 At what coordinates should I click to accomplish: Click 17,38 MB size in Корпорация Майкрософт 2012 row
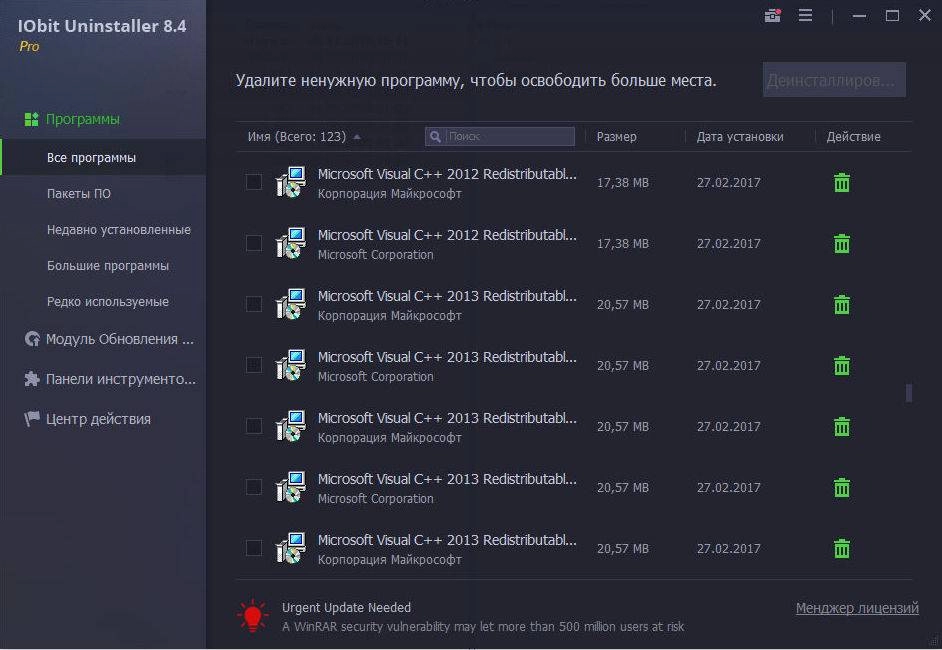tap(622, 183)
